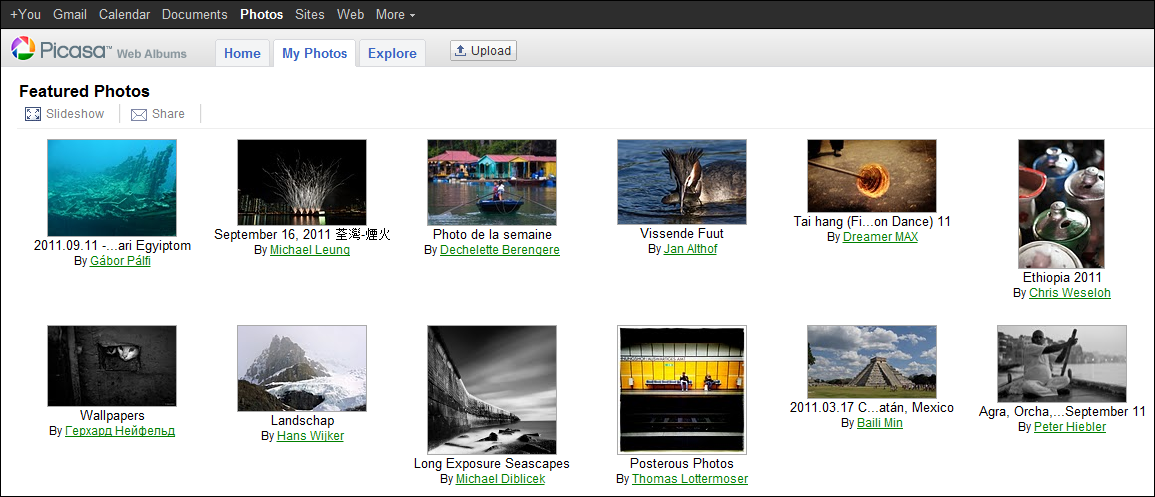The width and height of the screenshot is (1155, 497).
Task: View the Ethiopia 2011 pots thumbnail
Action: click(x=1061, y=204)
